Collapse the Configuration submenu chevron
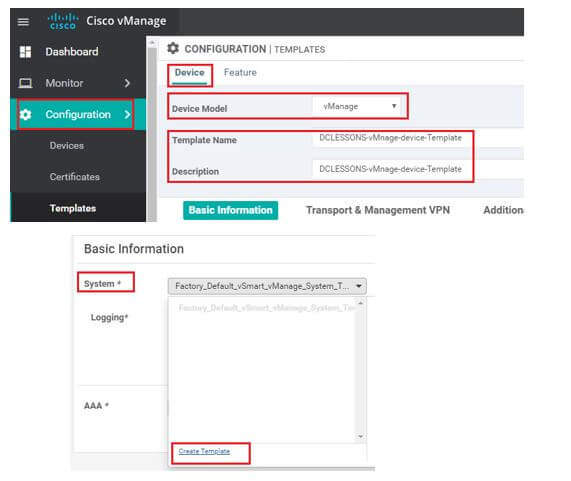The image size is (571, 481). pyautogui.click(x=127, y=115)
